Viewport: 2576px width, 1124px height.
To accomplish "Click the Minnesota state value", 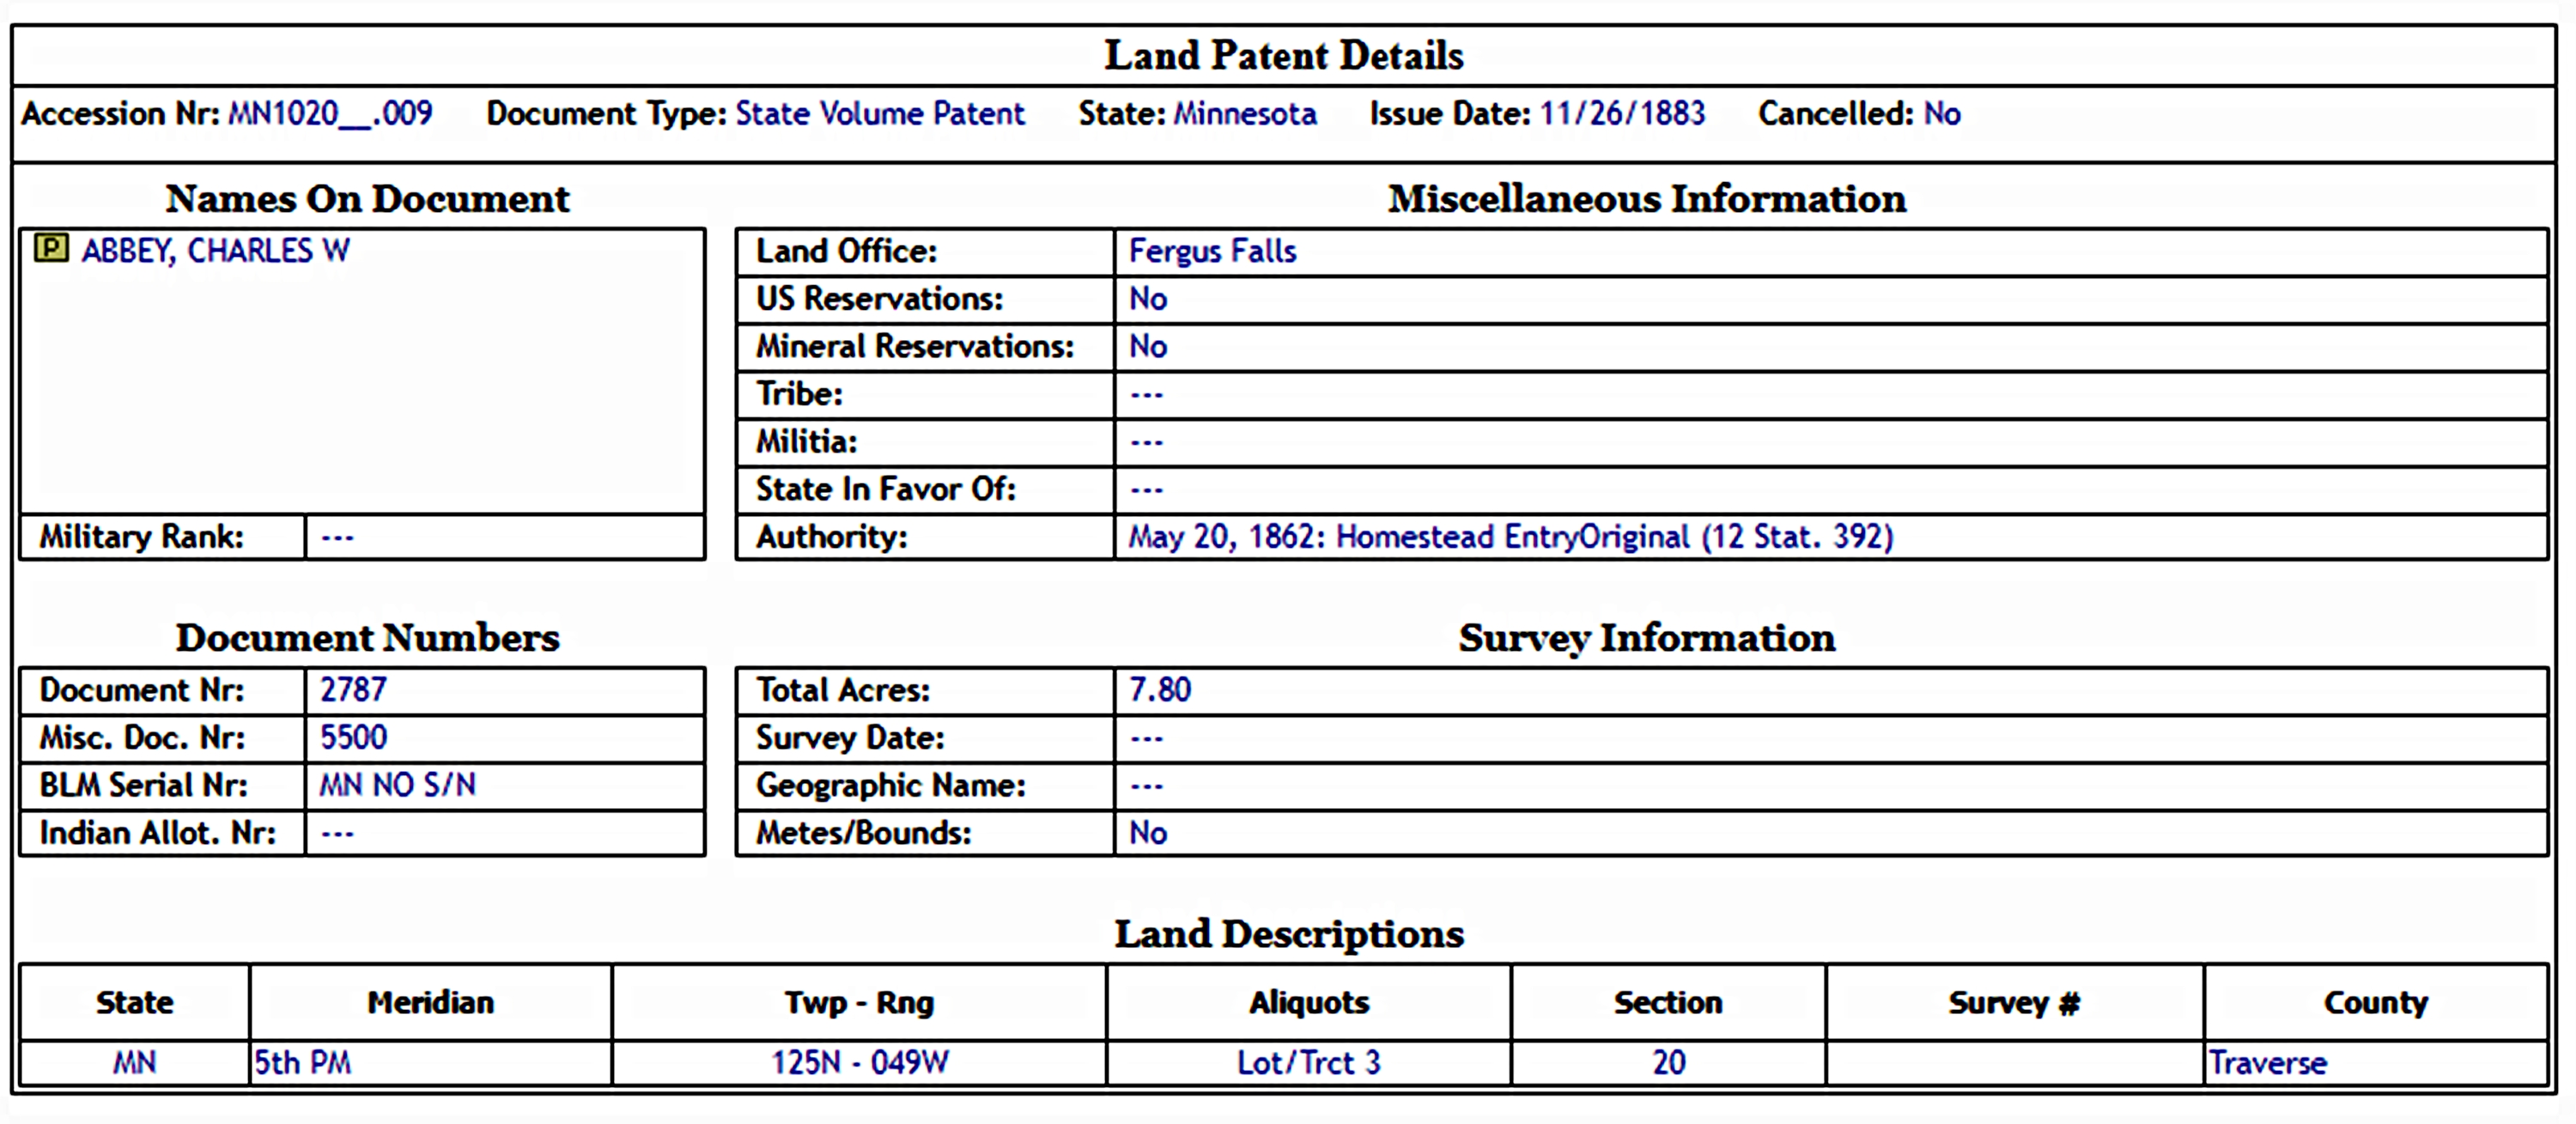I will (1244, 114).
